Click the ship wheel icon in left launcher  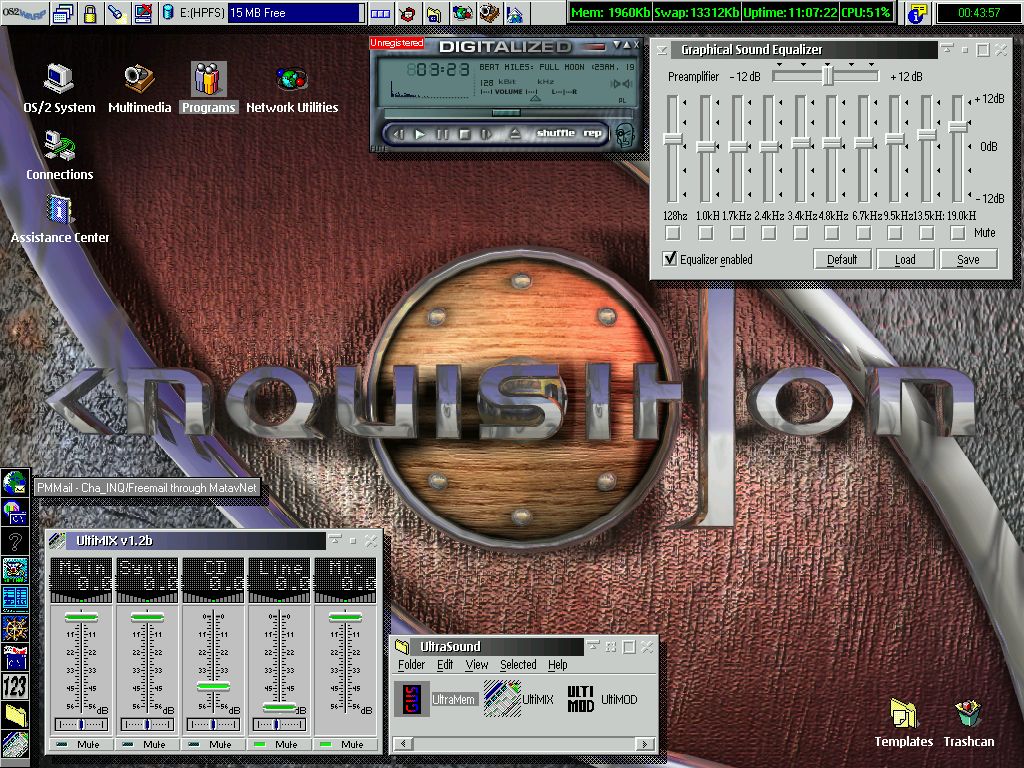[14, 628]
